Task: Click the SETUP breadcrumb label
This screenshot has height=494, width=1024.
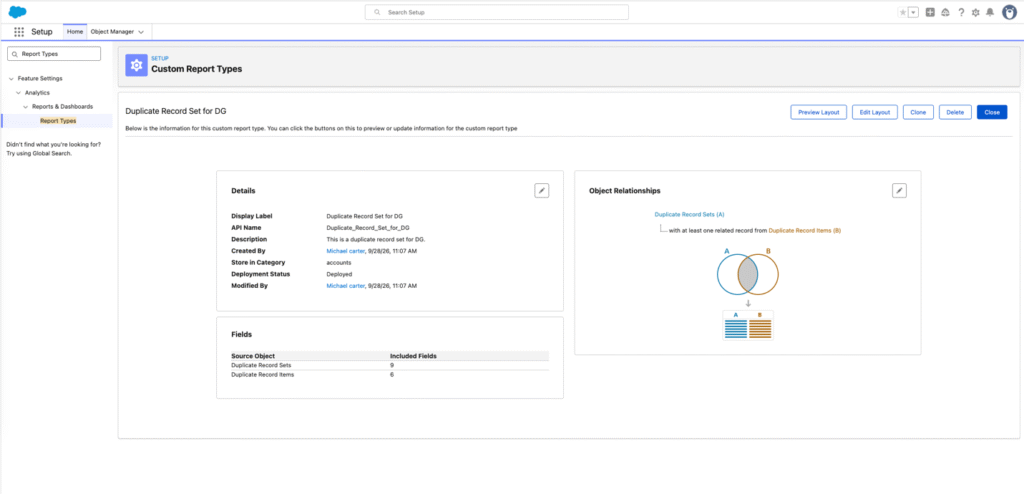Action: click(x=160, y=58)
